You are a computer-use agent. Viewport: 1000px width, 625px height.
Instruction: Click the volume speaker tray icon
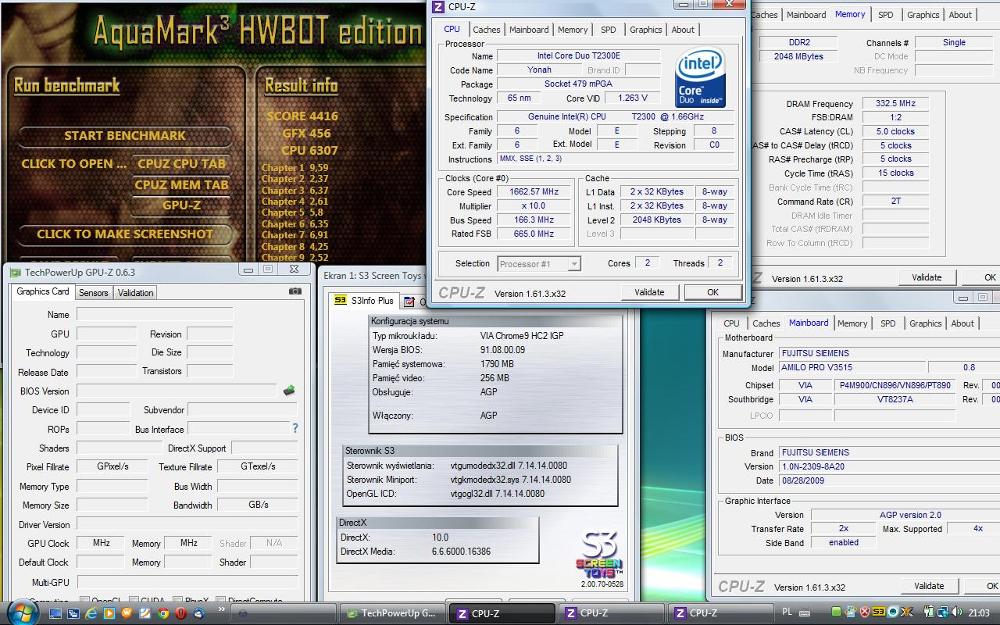pyautogui.click(x=957, y=612)
